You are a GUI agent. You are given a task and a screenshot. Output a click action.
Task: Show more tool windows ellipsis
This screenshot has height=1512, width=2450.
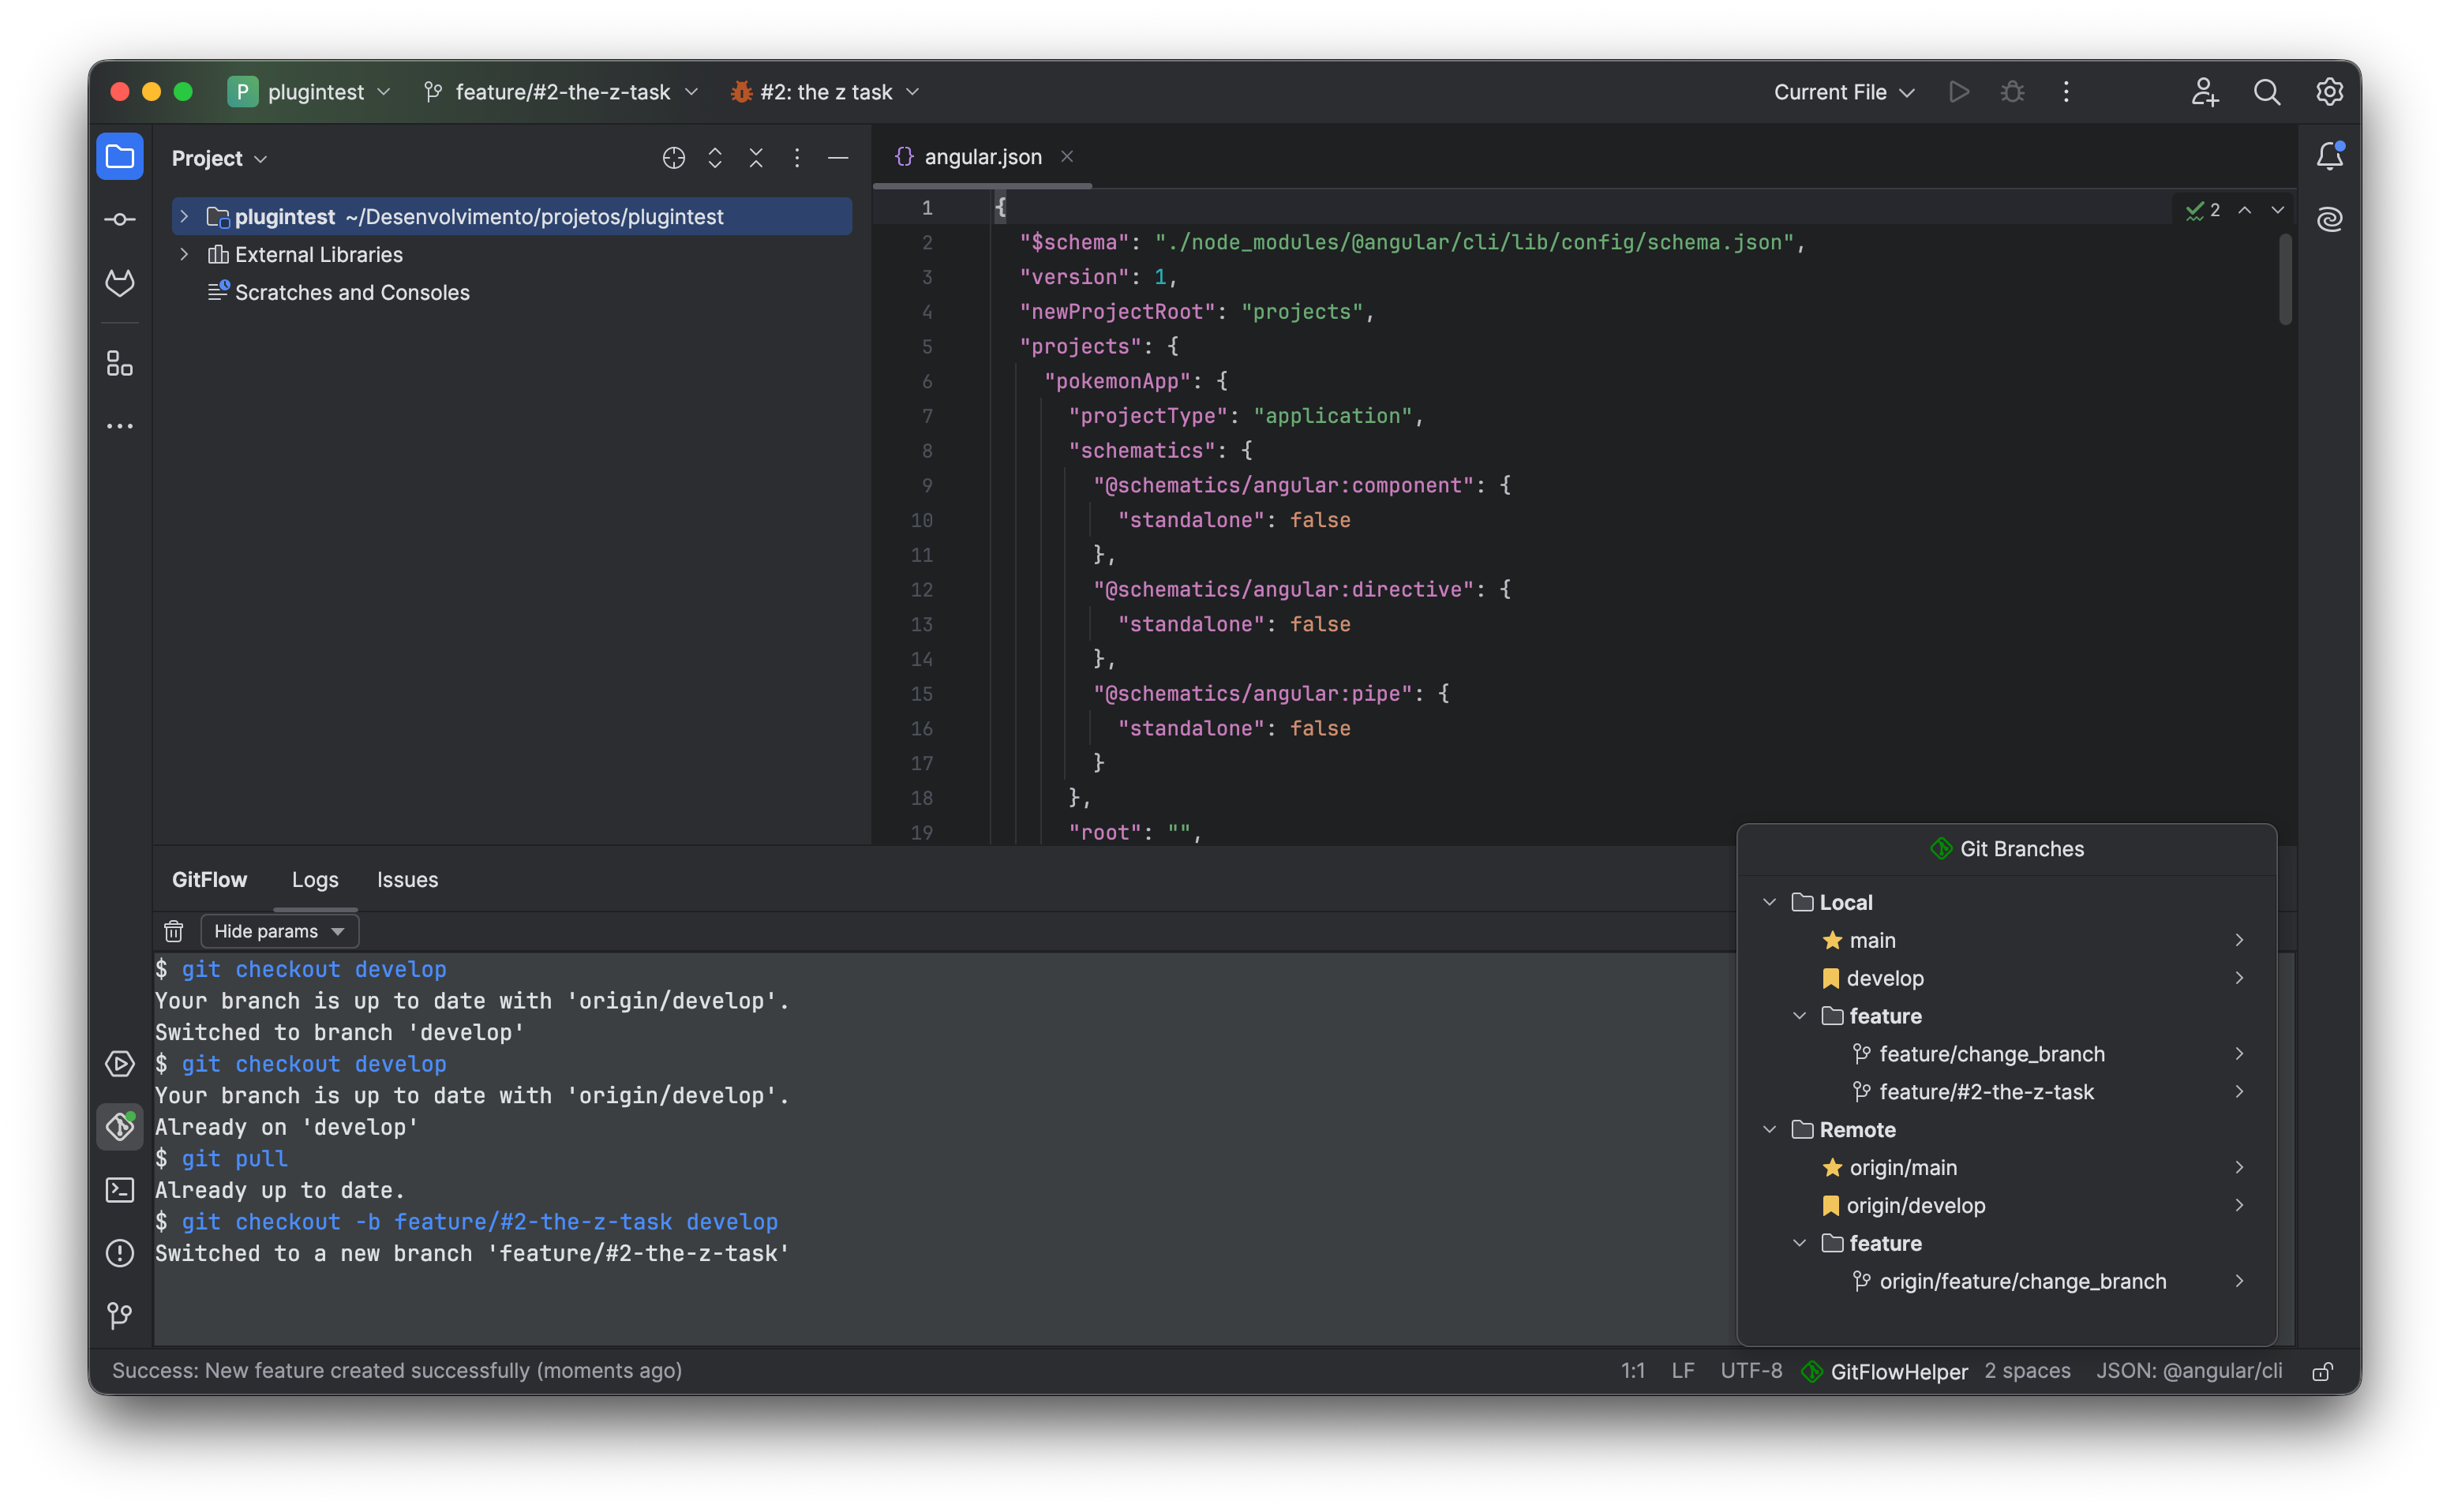(120, 426)
